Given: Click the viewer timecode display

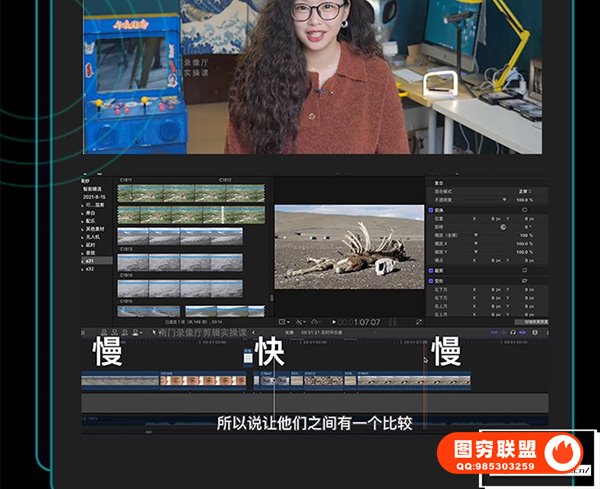Looking at the screenshot, I should (x=366, y=322).
